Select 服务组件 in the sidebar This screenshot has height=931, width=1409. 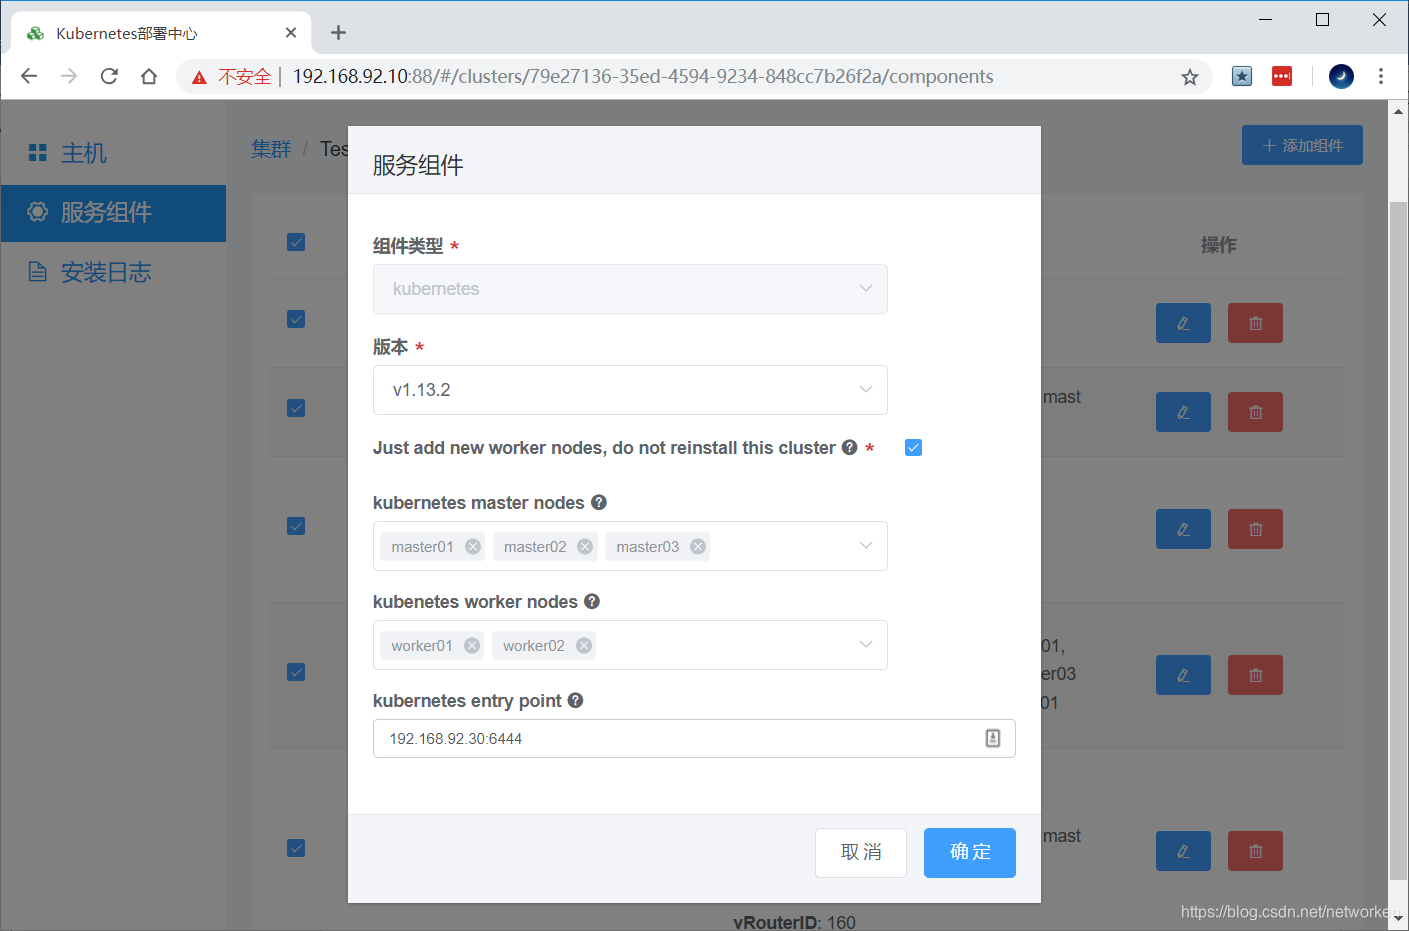click(113, 213)
